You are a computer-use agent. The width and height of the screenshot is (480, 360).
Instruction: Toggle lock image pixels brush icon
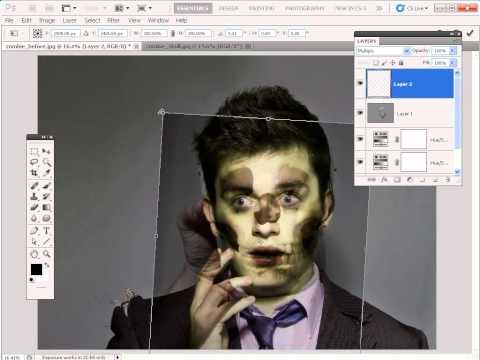pyautogui.click(x=384, y=62)
